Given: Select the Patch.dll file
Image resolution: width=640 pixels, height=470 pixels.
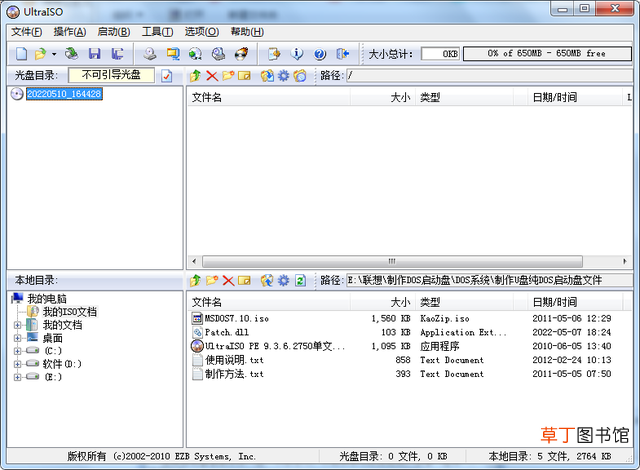Looking at the screenshot, I should point(227,333).
